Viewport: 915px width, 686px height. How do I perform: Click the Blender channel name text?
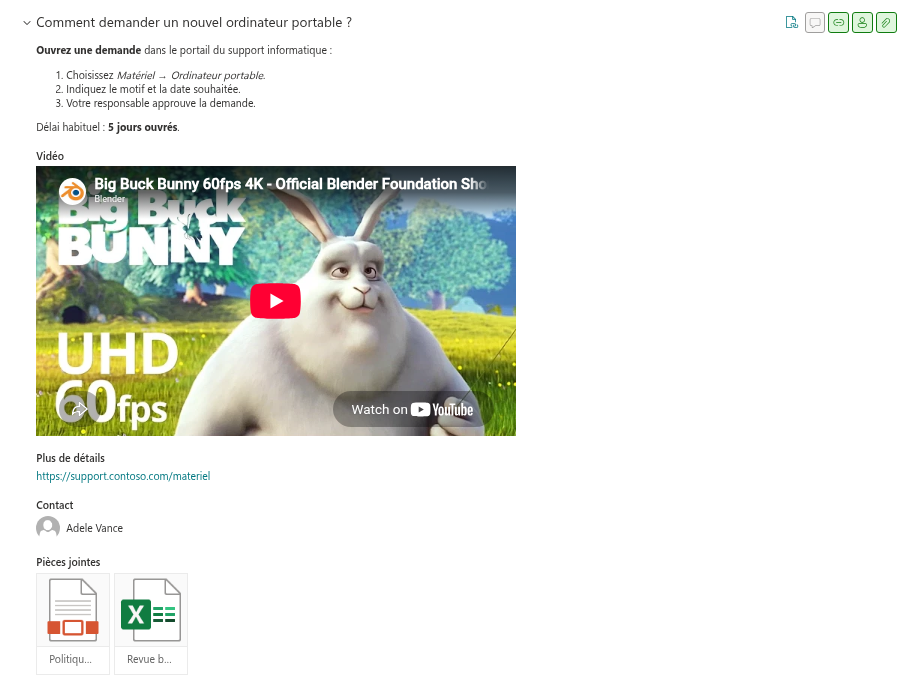110,199
